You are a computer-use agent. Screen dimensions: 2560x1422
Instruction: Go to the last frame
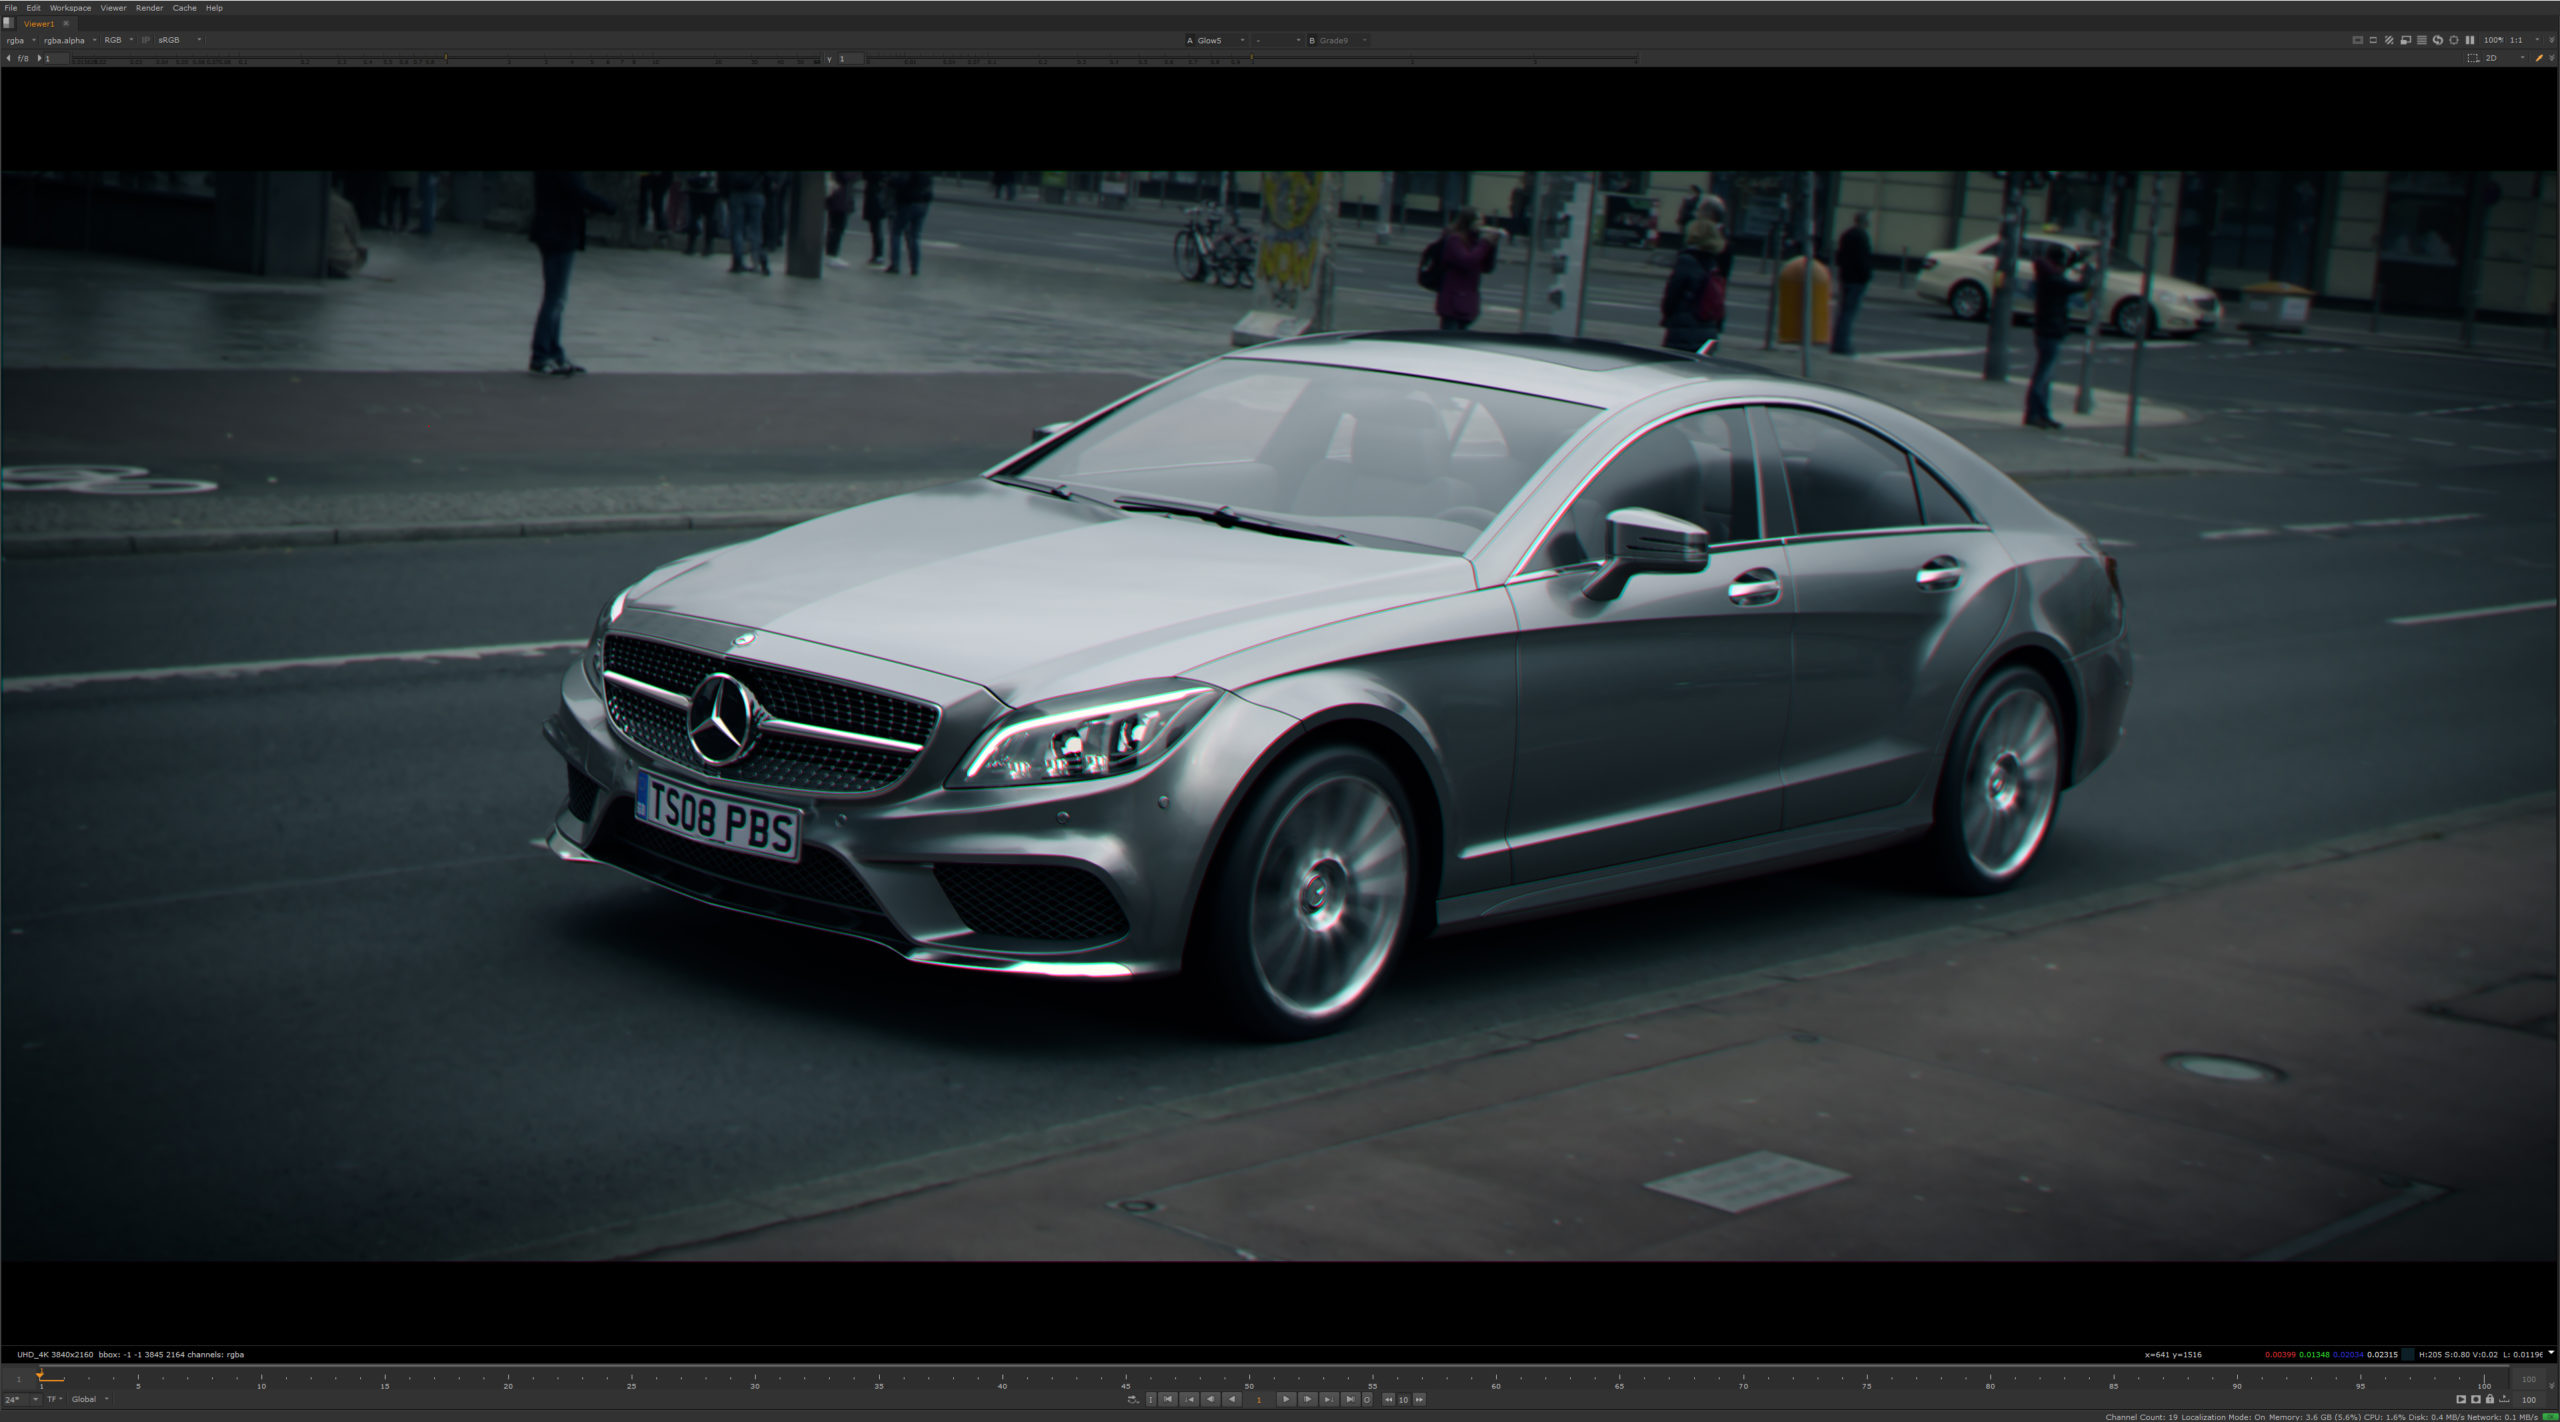pyautogui.click(x=1350, y=1399)
